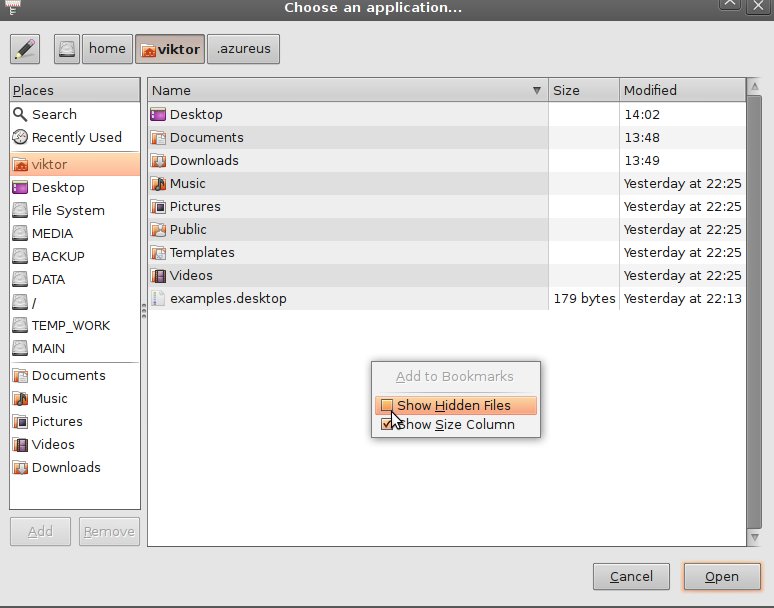The image size is (774, 608).
Task: Click the Modified column header
Action: pos(683,90)
